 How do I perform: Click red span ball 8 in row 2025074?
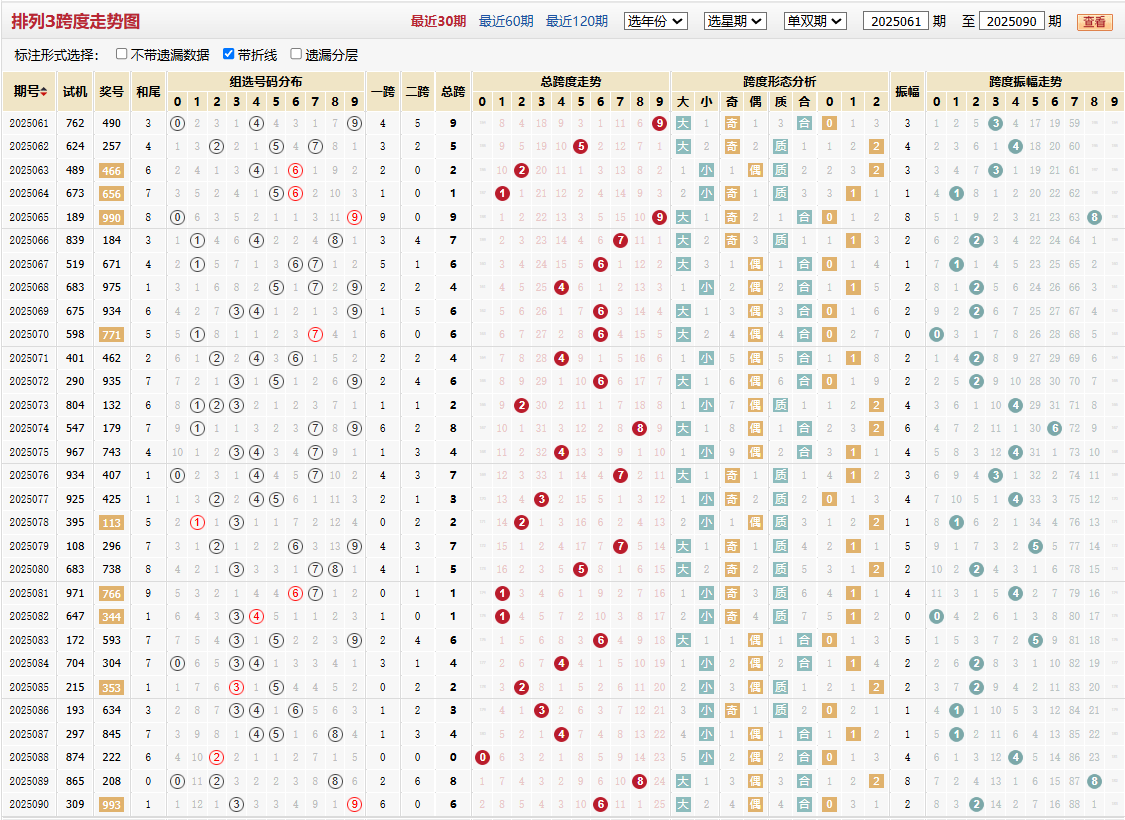[x=639, y=428]
